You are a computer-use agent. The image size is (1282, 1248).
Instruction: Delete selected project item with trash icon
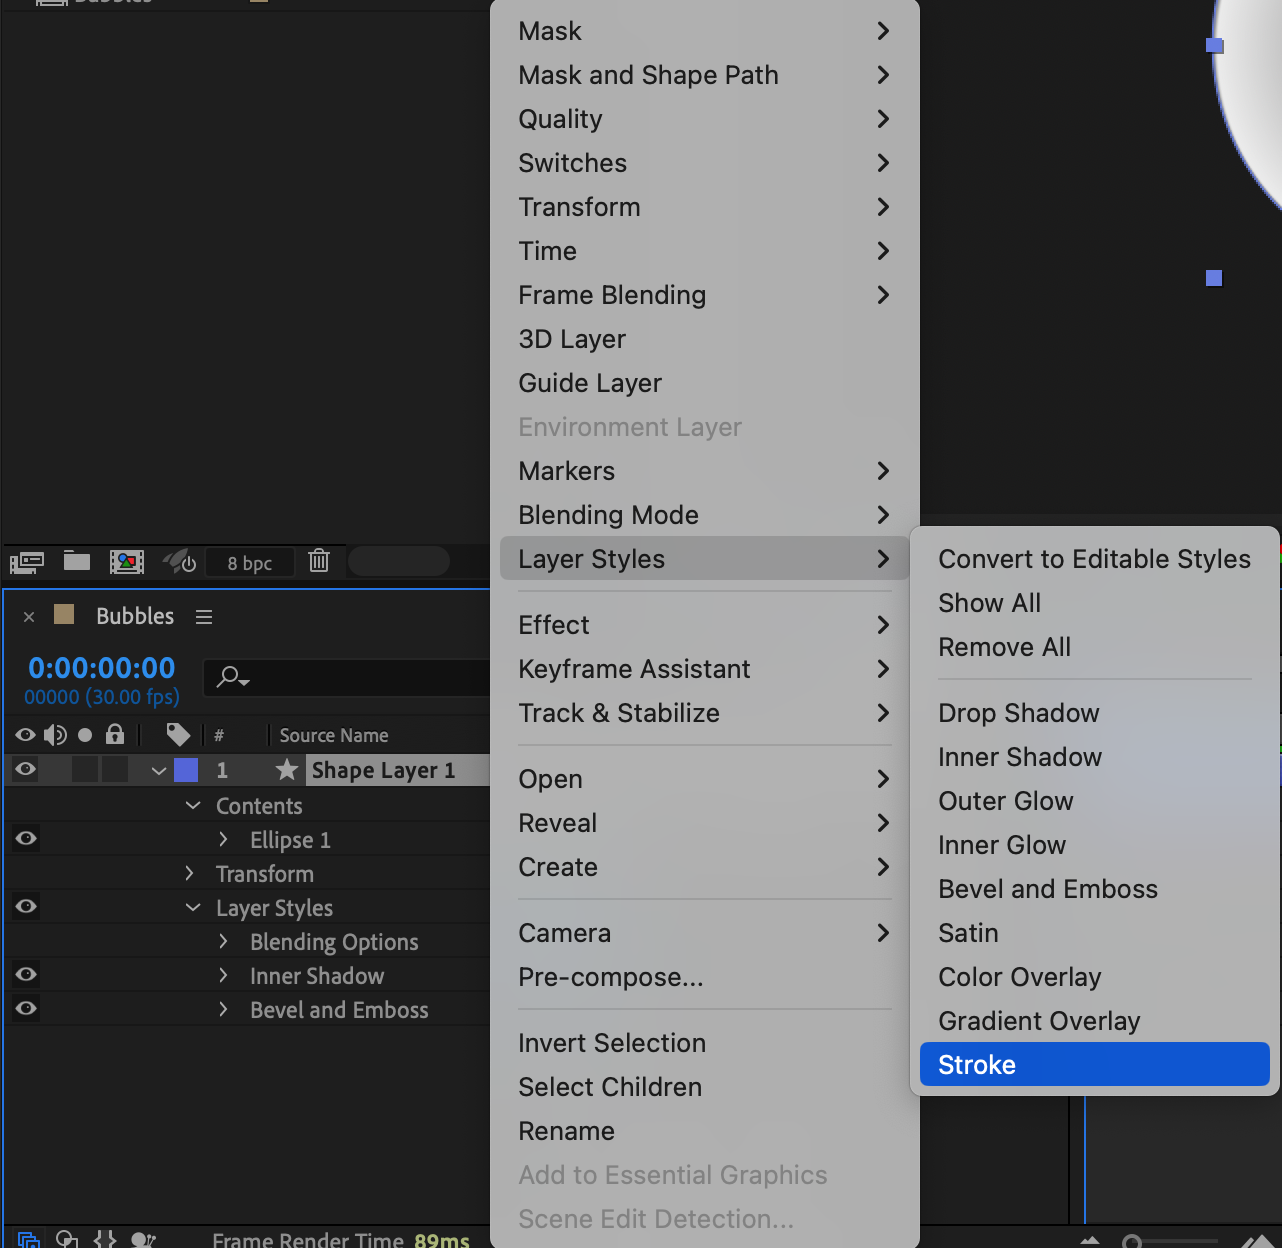[x=319, y=561]
